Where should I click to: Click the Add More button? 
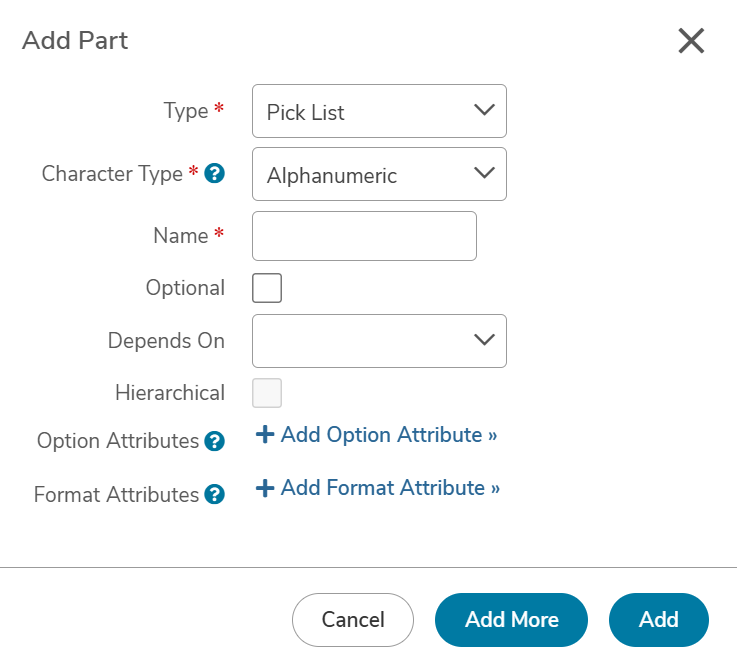pos(511,620)
